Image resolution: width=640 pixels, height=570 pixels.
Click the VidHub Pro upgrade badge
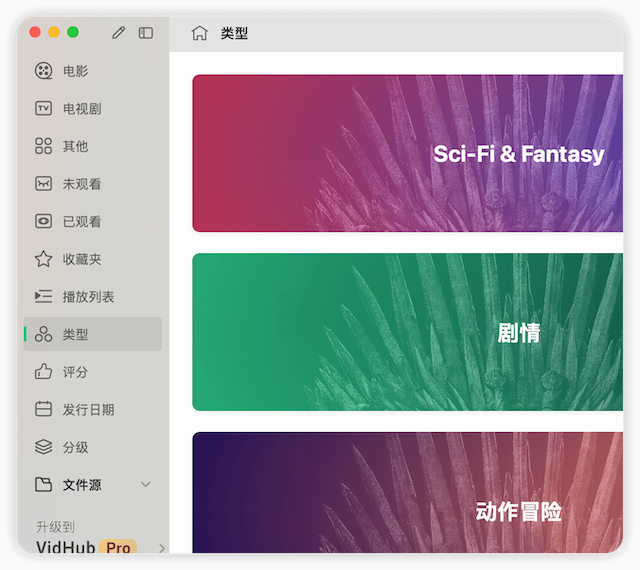119,548
